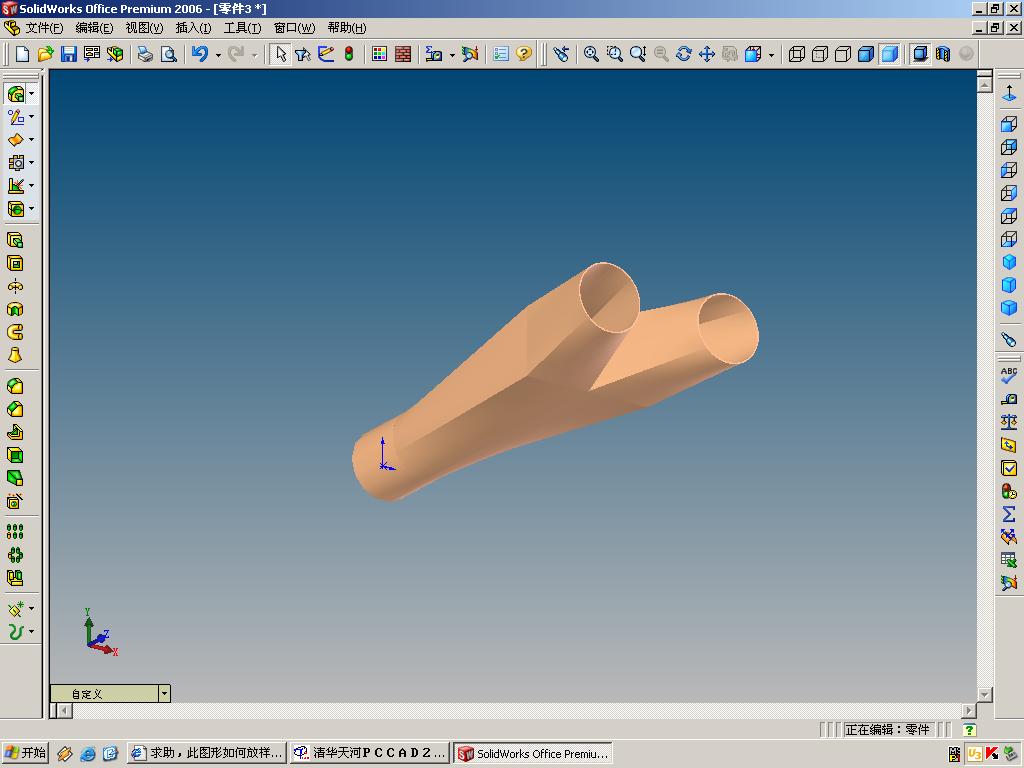Open edit color palette
Screen dimensions: 1024x768
(379, 54)
